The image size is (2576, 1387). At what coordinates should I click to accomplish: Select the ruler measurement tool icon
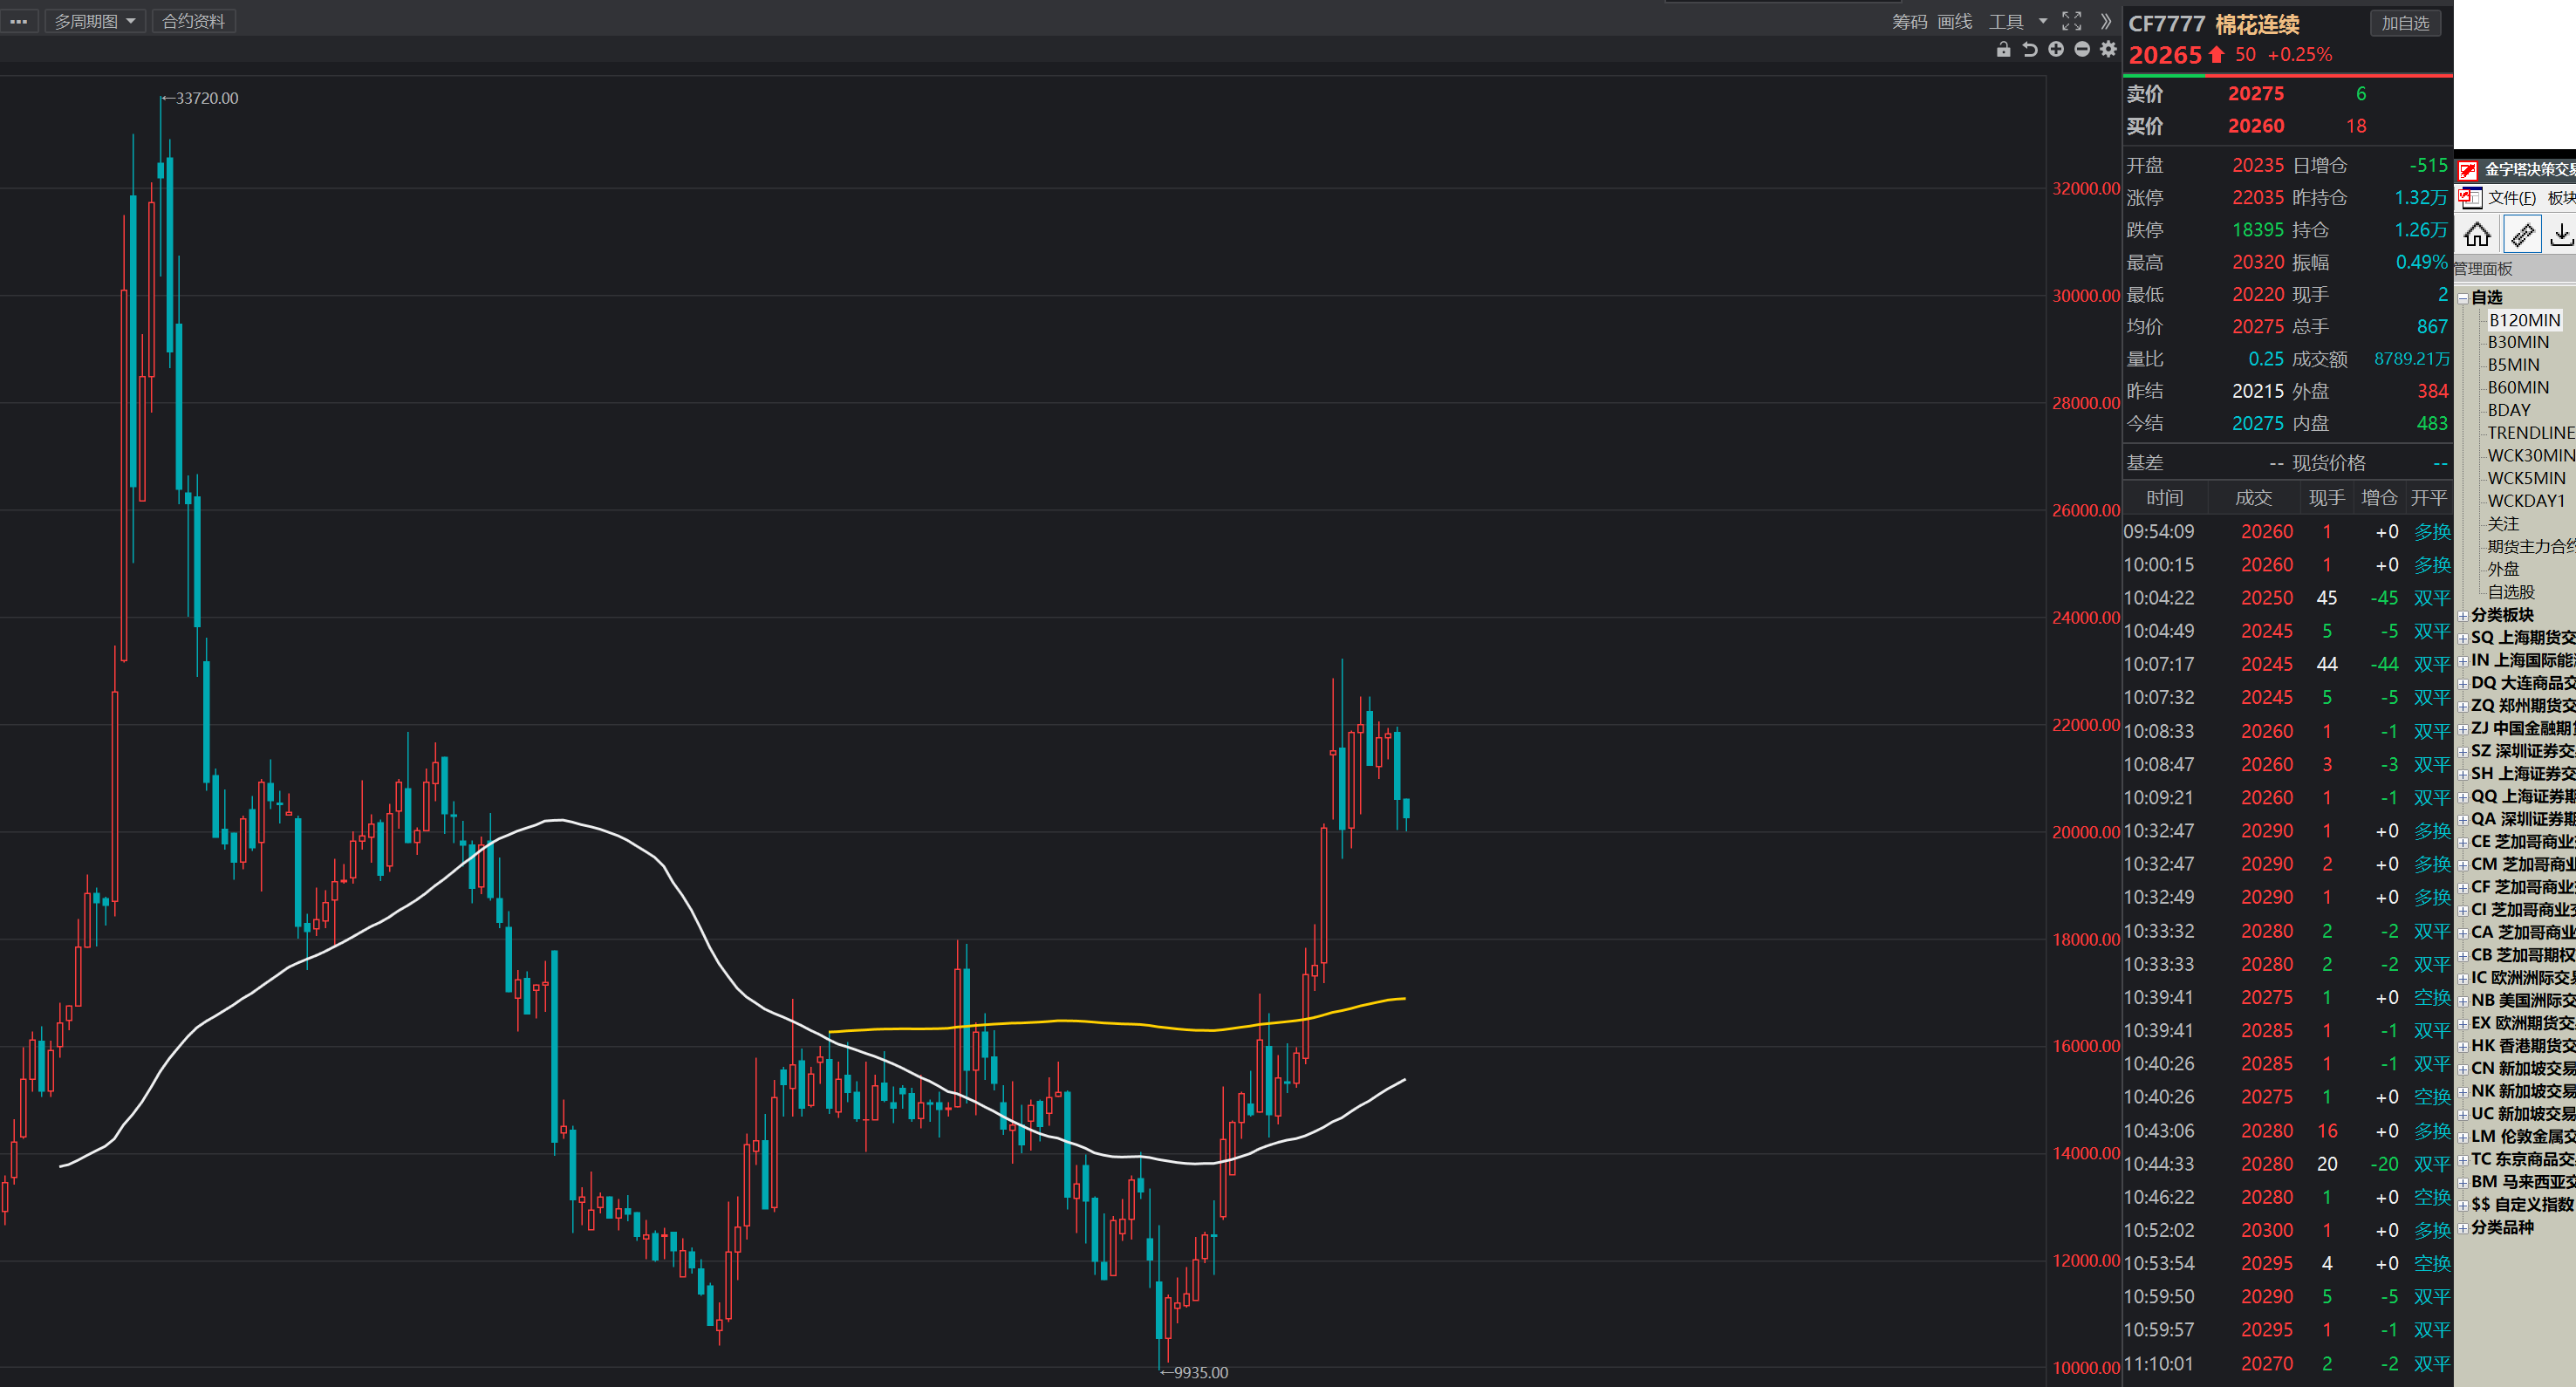[x=2521, y=235]
